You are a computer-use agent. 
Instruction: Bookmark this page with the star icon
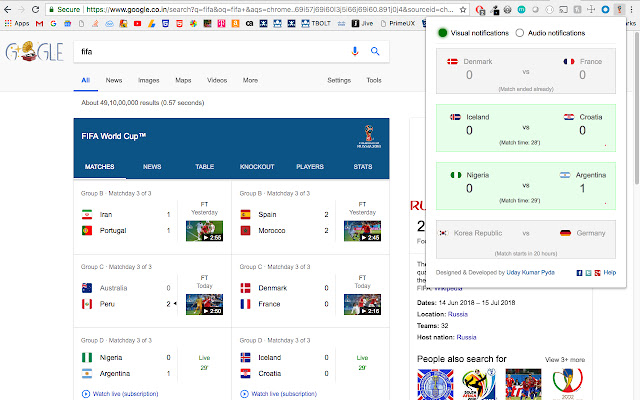pos(463,9)
